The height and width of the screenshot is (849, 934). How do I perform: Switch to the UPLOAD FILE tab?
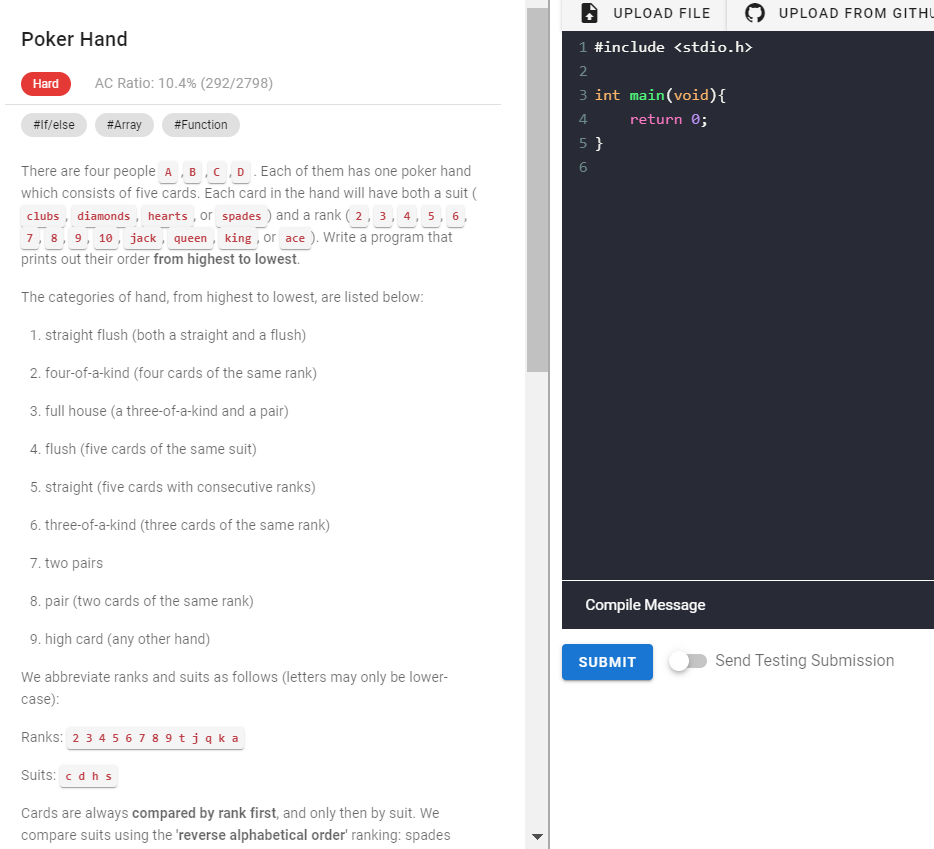pyautogui.click(x=643, y=13)
